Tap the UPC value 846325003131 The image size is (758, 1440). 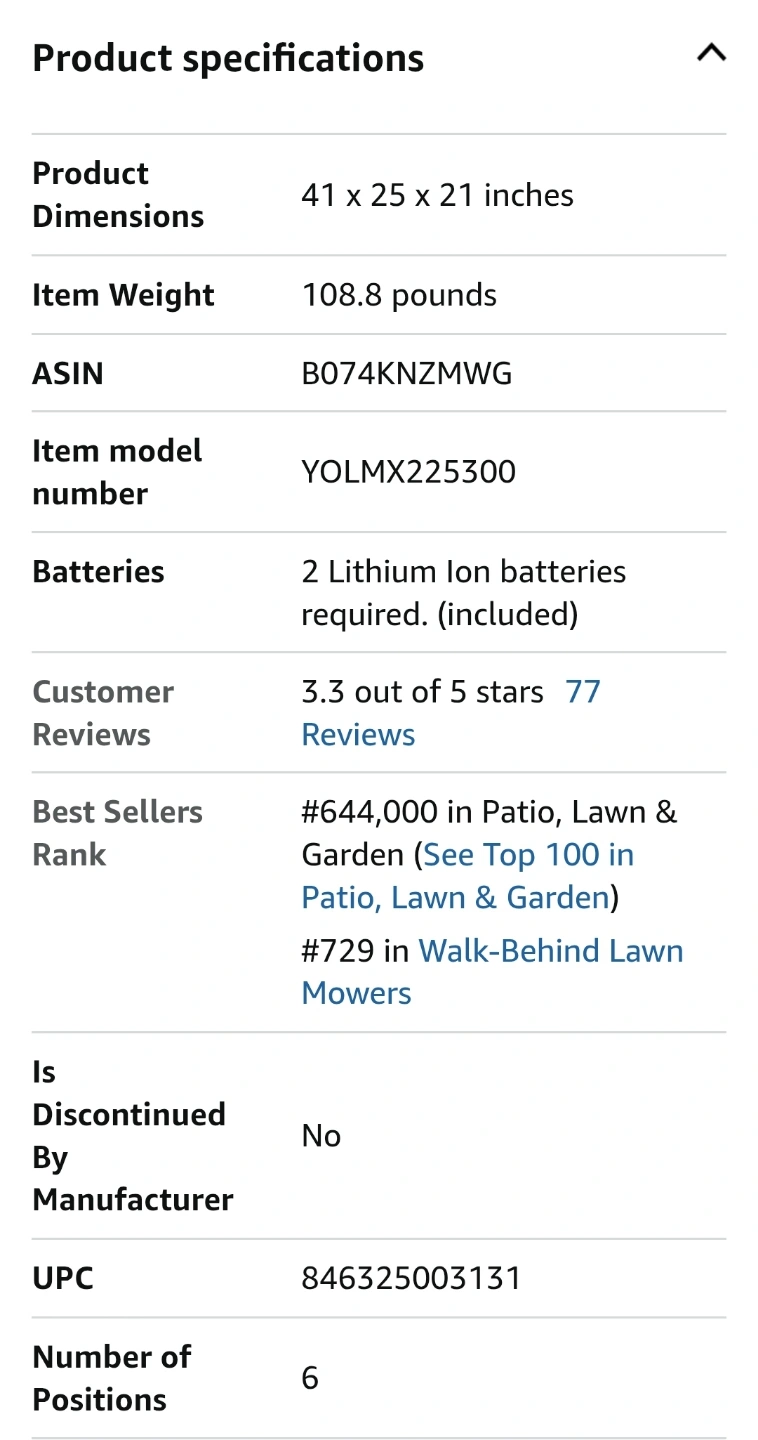point(411,1279)
